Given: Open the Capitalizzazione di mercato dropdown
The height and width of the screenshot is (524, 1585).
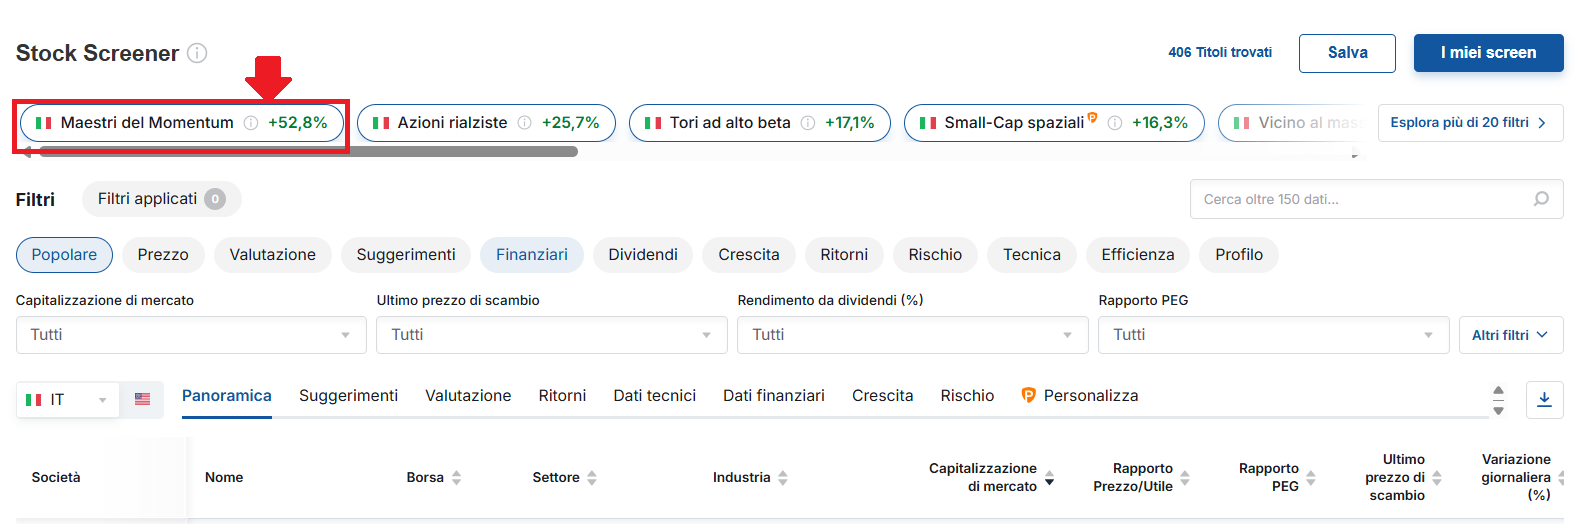Looking at the screenshot, I should click(191, 335).
